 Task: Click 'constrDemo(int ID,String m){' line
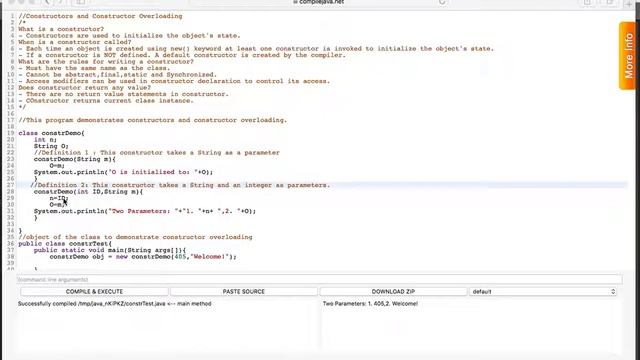click(x=88, y=192)
